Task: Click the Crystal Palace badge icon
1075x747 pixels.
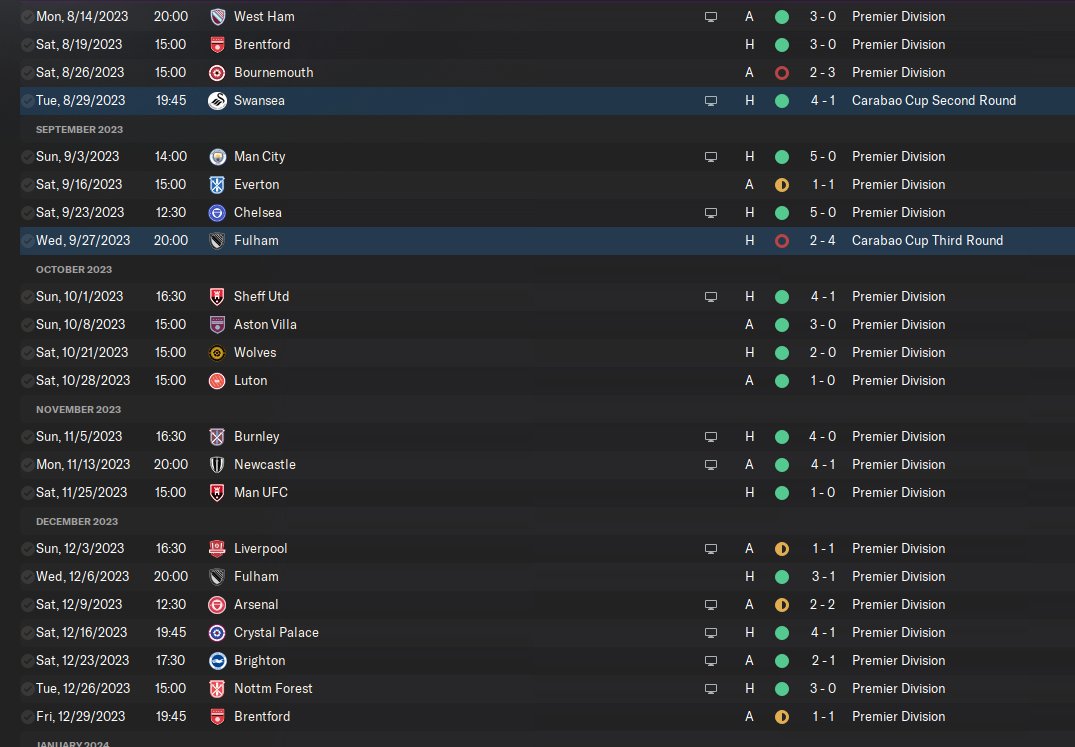Action: pyautogui.click(x=217, y=632)
